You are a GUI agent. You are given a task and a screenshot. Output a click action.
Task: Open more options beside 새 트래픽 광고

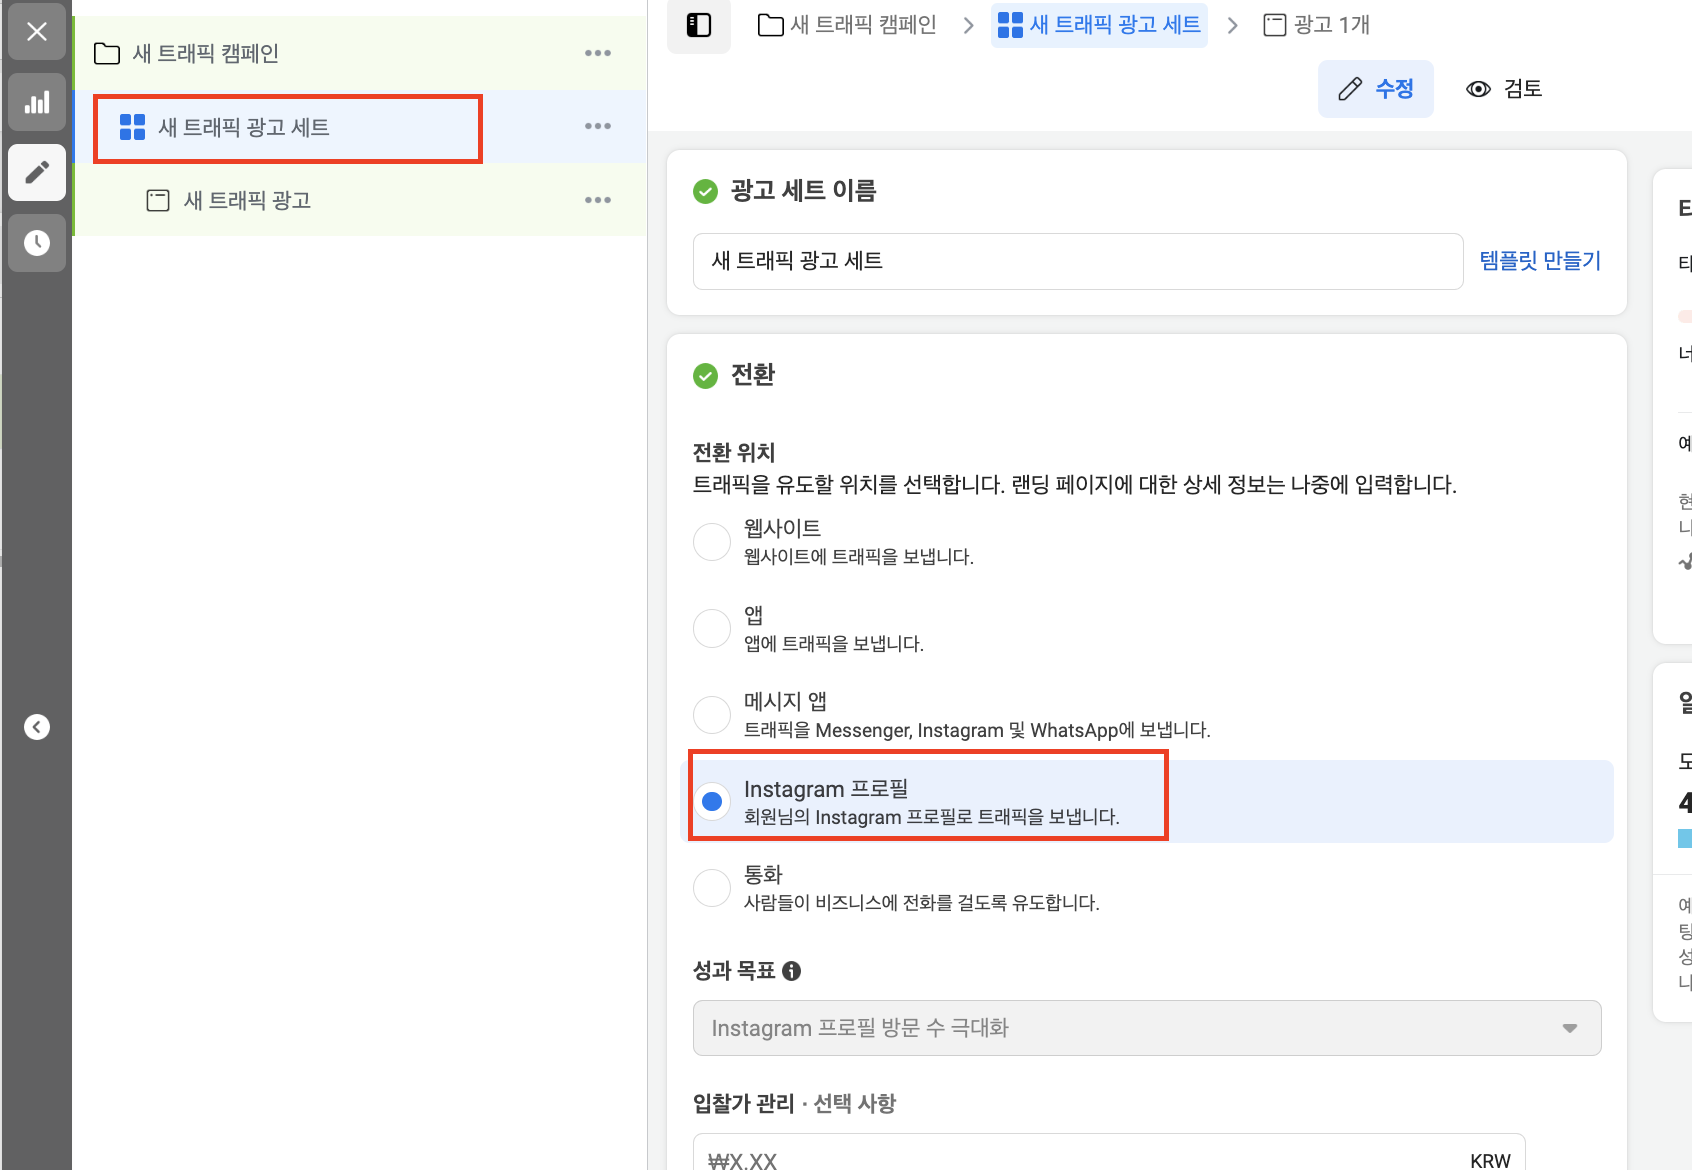[597, 199]
